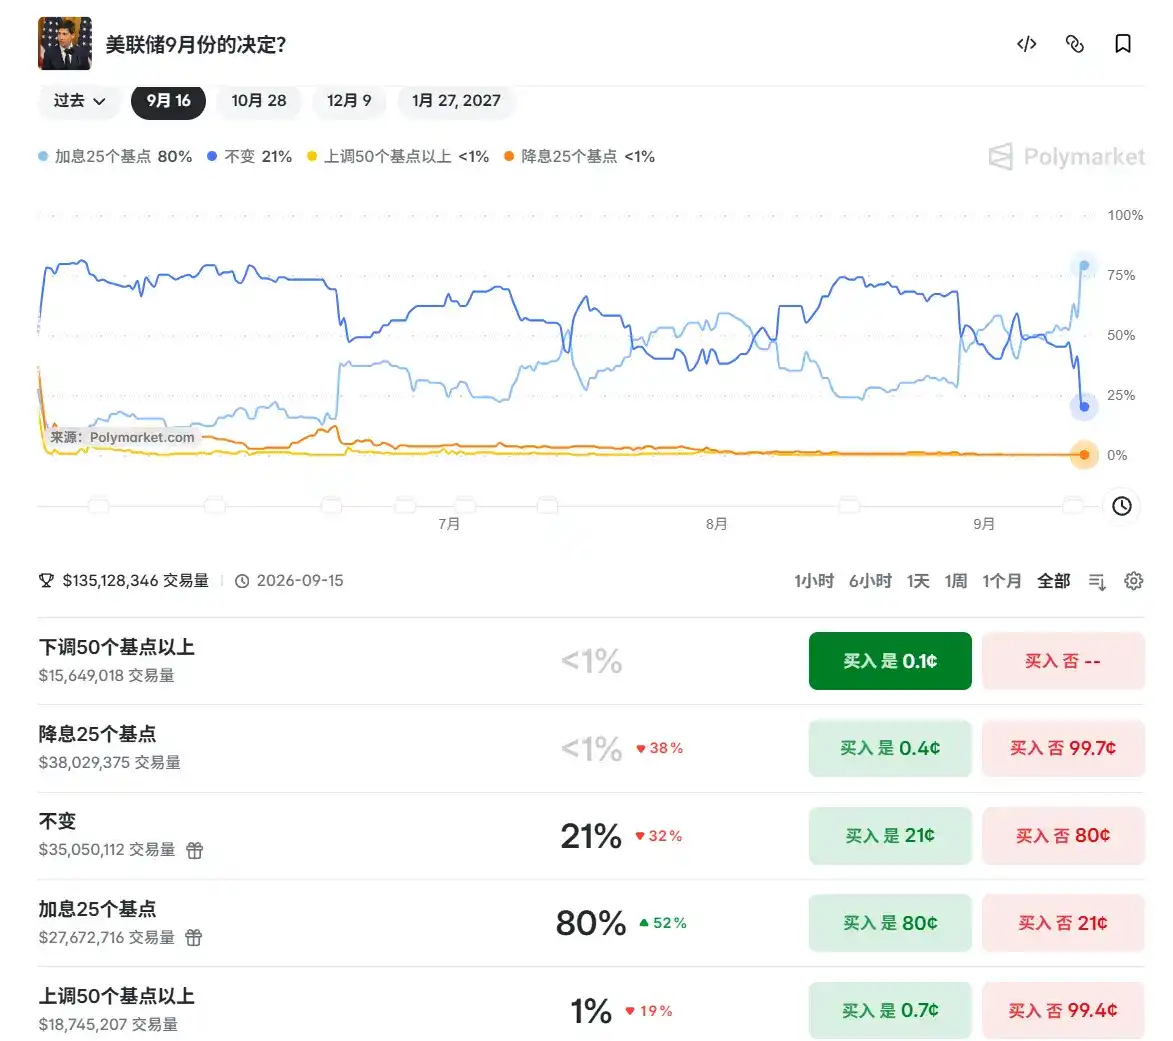The height and width of the screenshot is (1041, 1173).
Task: Click the $38,029,375 交易量 text
Action: [109, 763]
